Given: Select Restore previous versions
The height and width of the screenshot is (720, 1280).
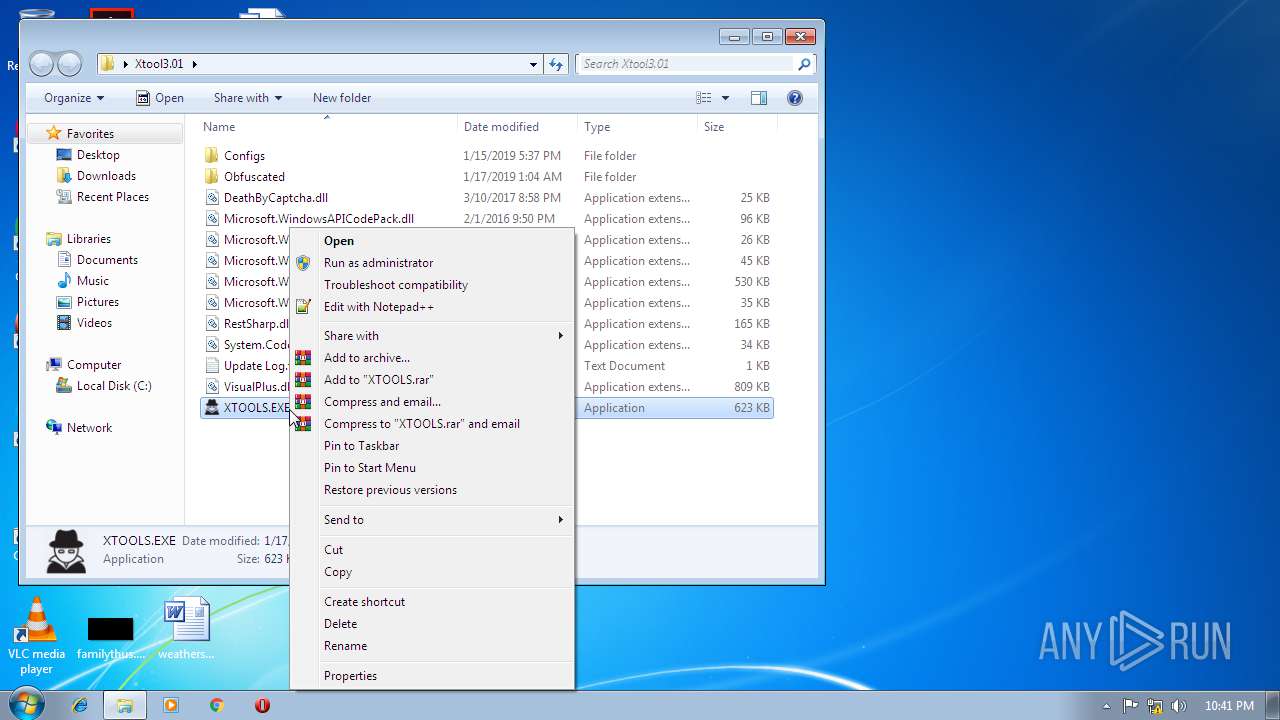Looking at the screenshot, I should coord(433,490).
